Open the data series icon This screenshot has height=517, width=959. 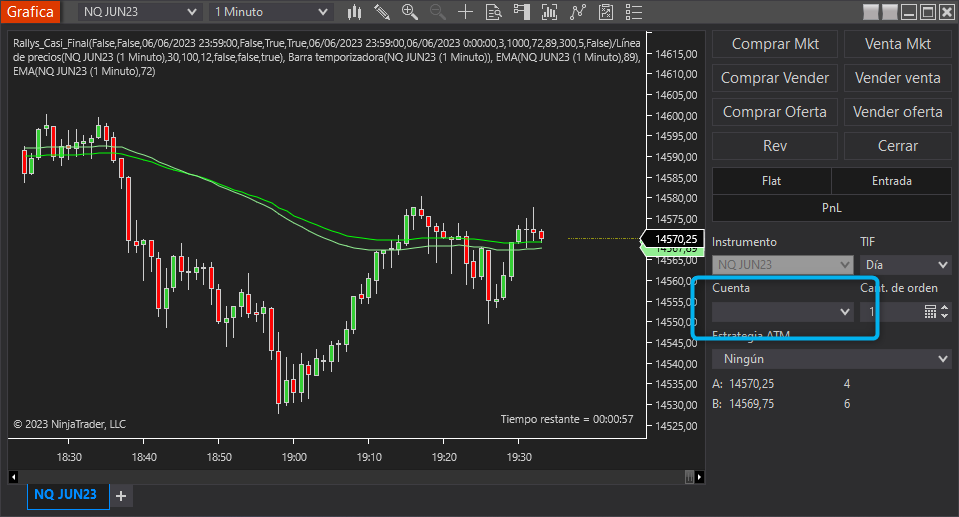point(549,12)
